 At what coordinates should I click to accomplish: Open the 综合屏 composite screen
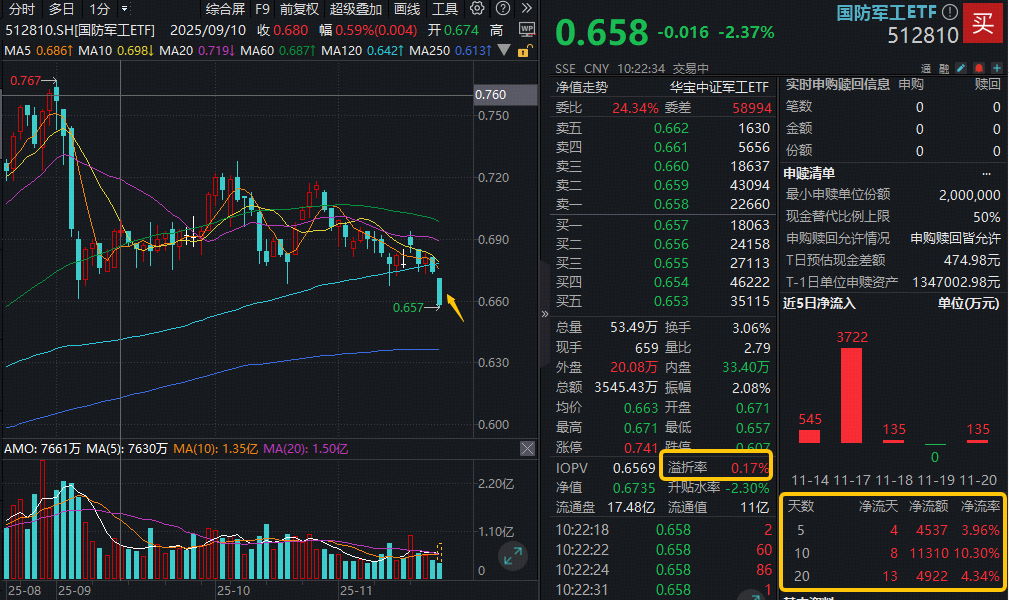click(225, 9)
